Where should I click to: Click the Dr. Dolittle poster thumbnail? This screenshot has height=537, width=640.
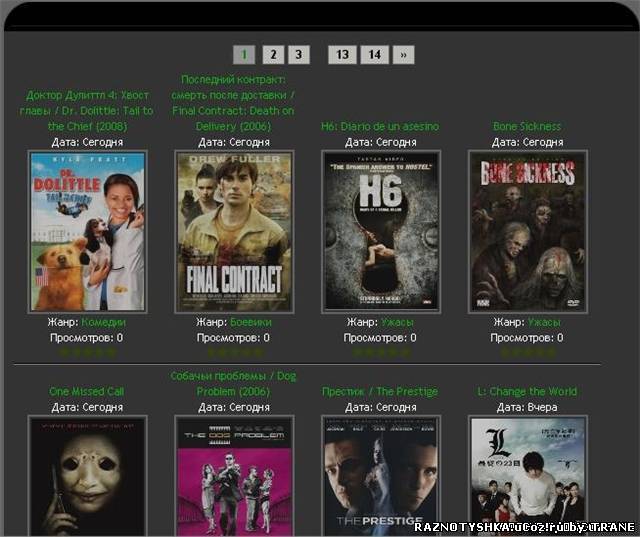coord(87,231)
